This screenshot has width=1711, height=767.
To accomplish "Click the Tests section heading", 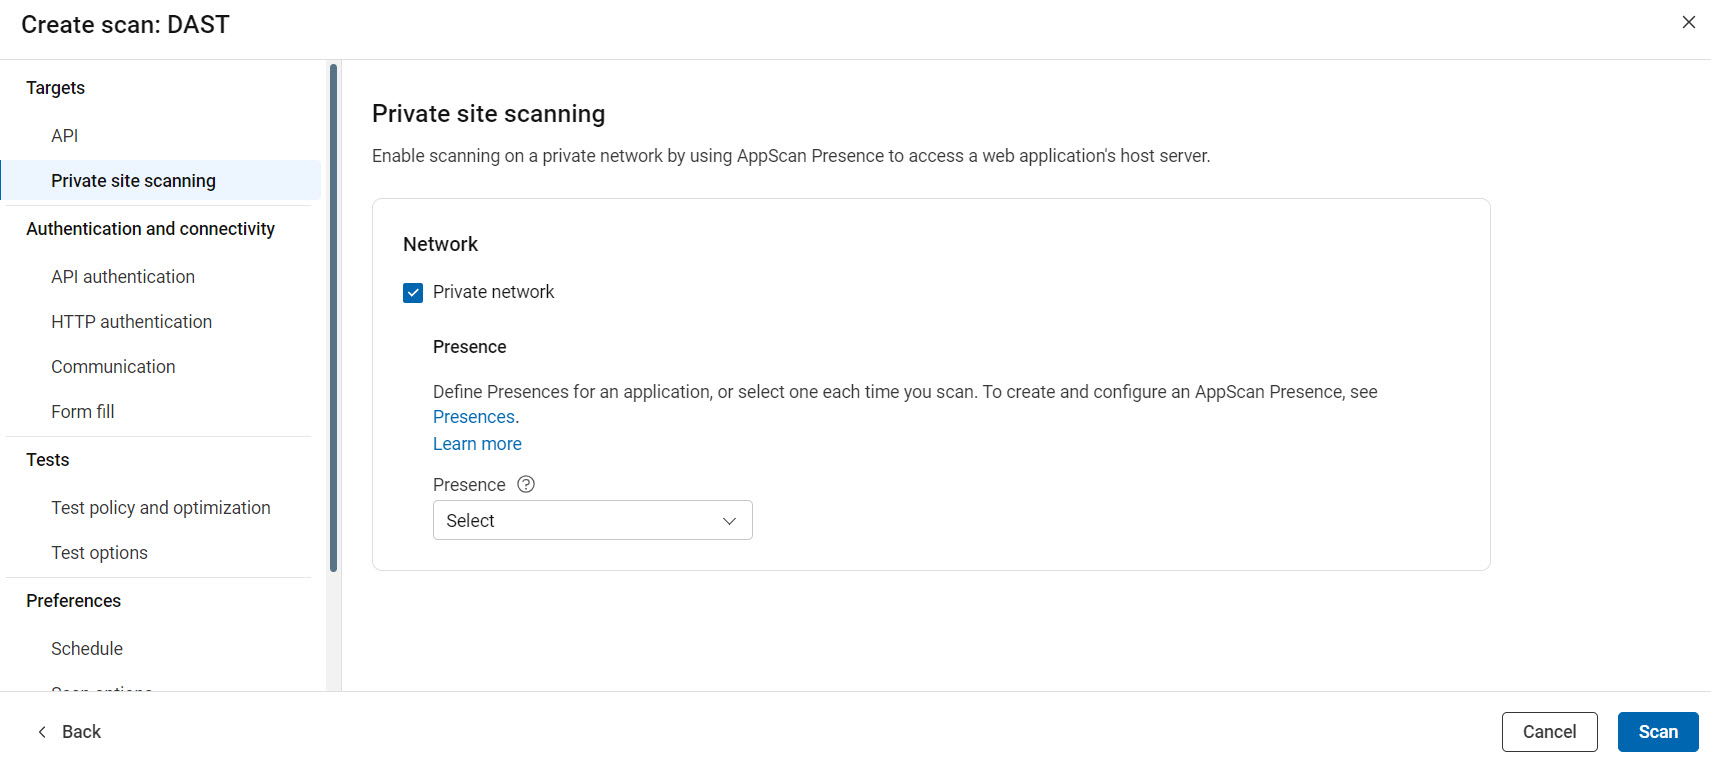I will coord(48,460).
